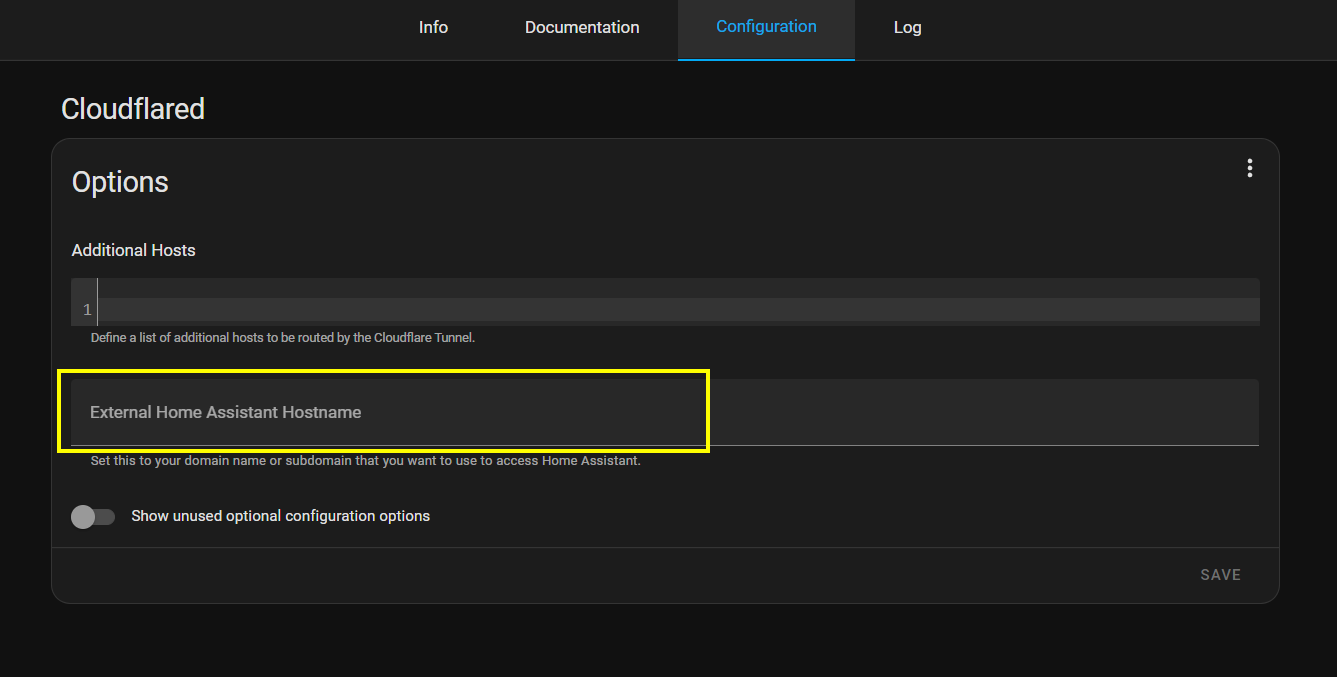Toggle Show unused optional configuration options
Screen dimensions: 1337x677
point(93,517)
